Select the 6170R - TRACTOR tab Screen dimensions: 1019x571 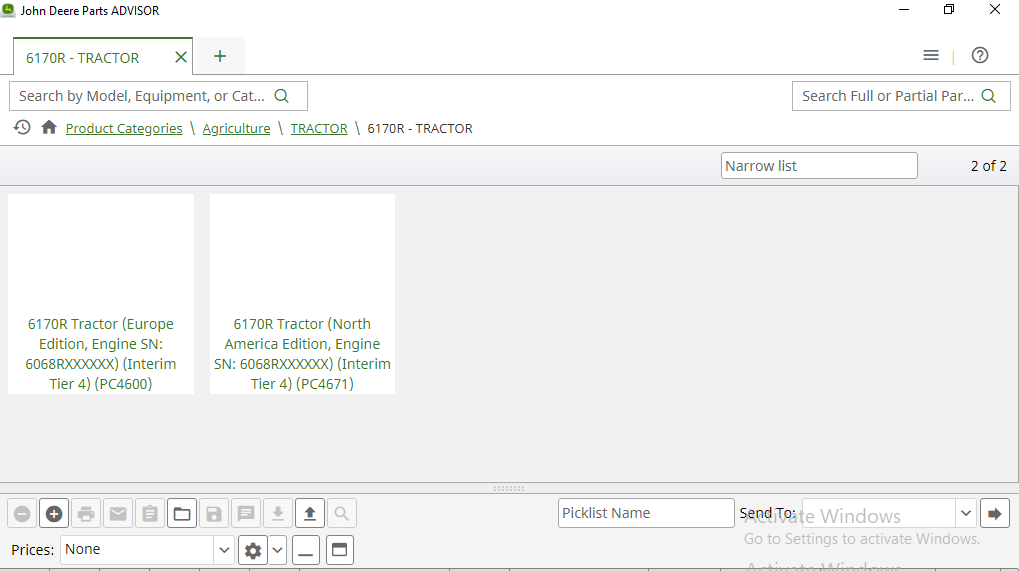(83, 58)
